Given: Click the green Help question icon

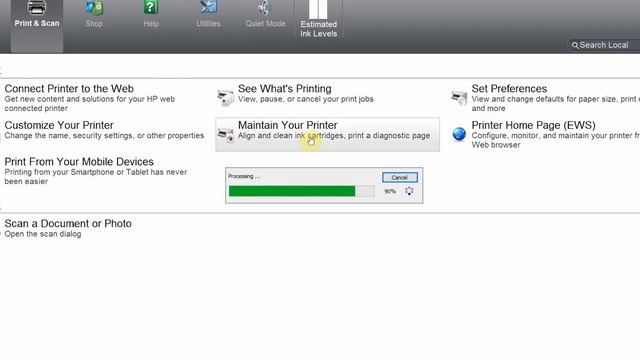Looking at the screenshot, I should [151, 7].
